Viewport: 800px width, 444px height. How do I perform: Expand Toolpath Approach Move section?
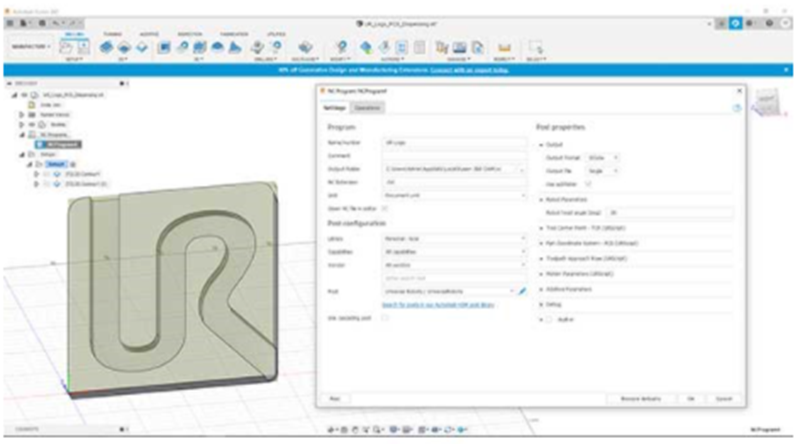pos(541,259)
